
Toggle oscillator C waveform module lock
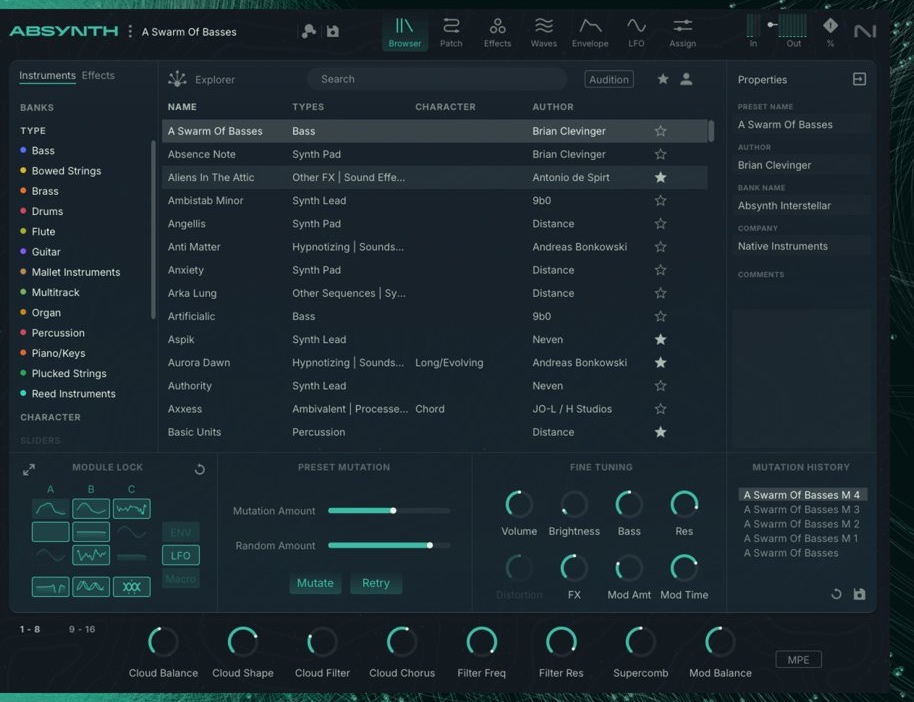click(131, 508)
